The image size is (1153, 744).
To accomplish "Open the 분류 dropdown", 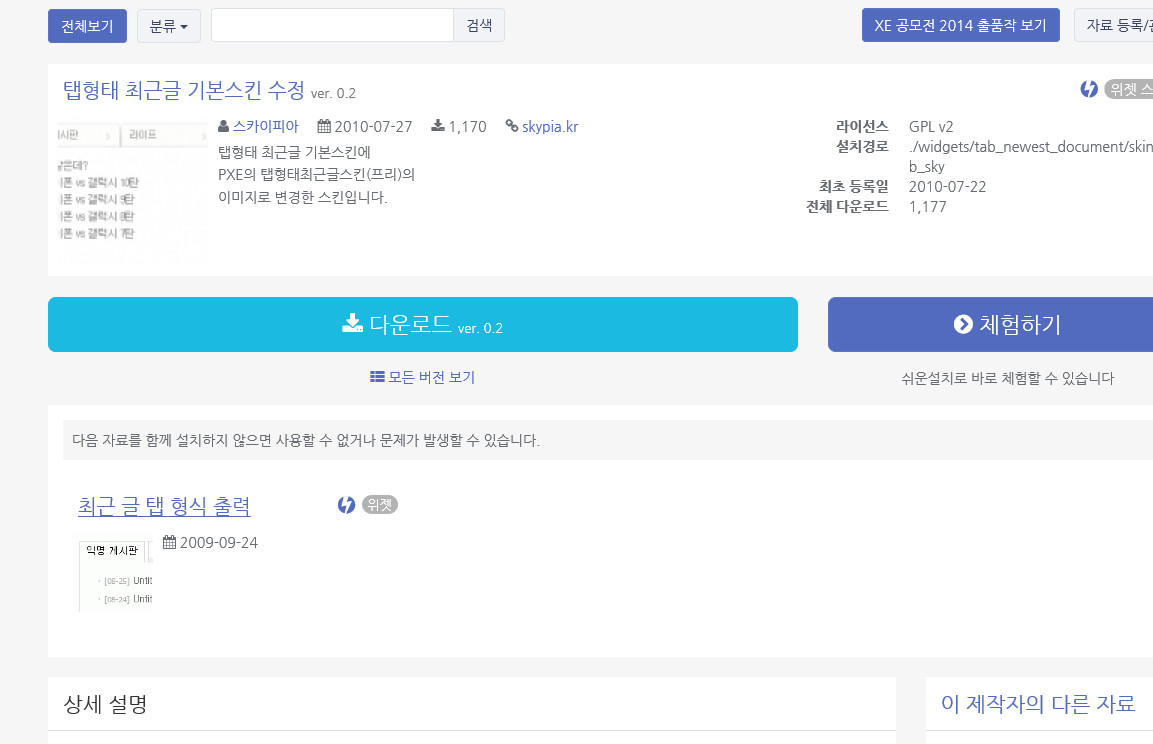I will 168,26.
